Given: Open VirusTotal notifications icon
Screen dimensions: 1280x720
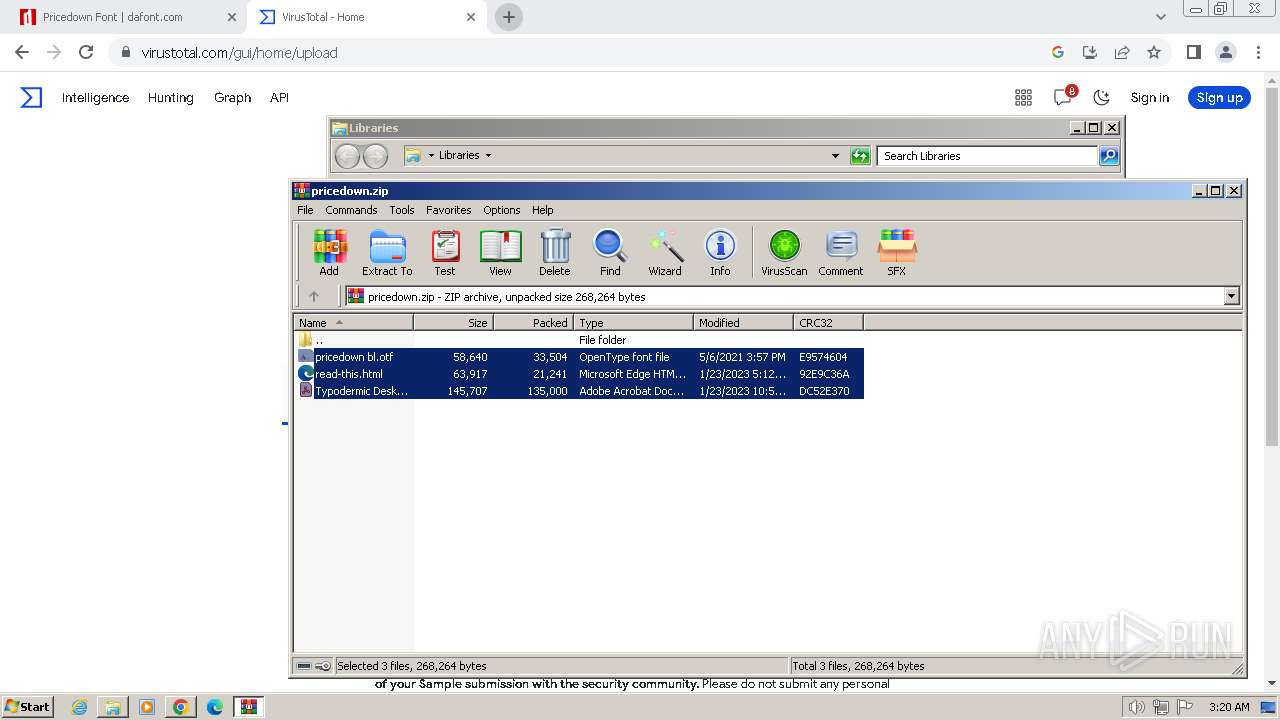Looking at the screenshot, I should click(x=1063, y=97).
